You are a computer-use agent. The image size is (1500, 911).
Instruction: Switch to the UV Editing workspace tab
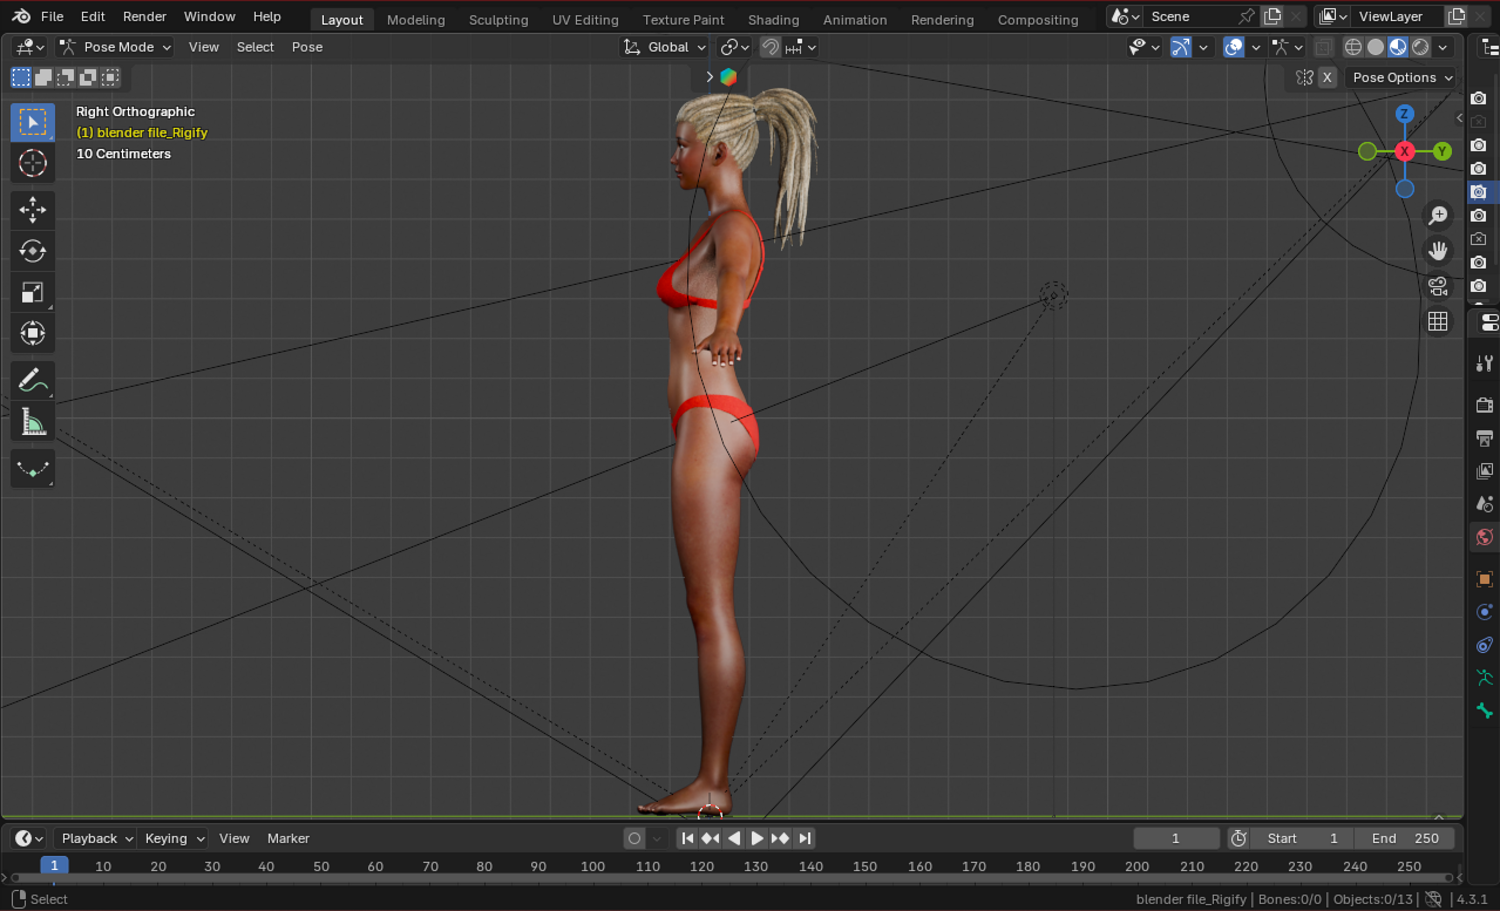pyautogui.click(x=585, y=19)
